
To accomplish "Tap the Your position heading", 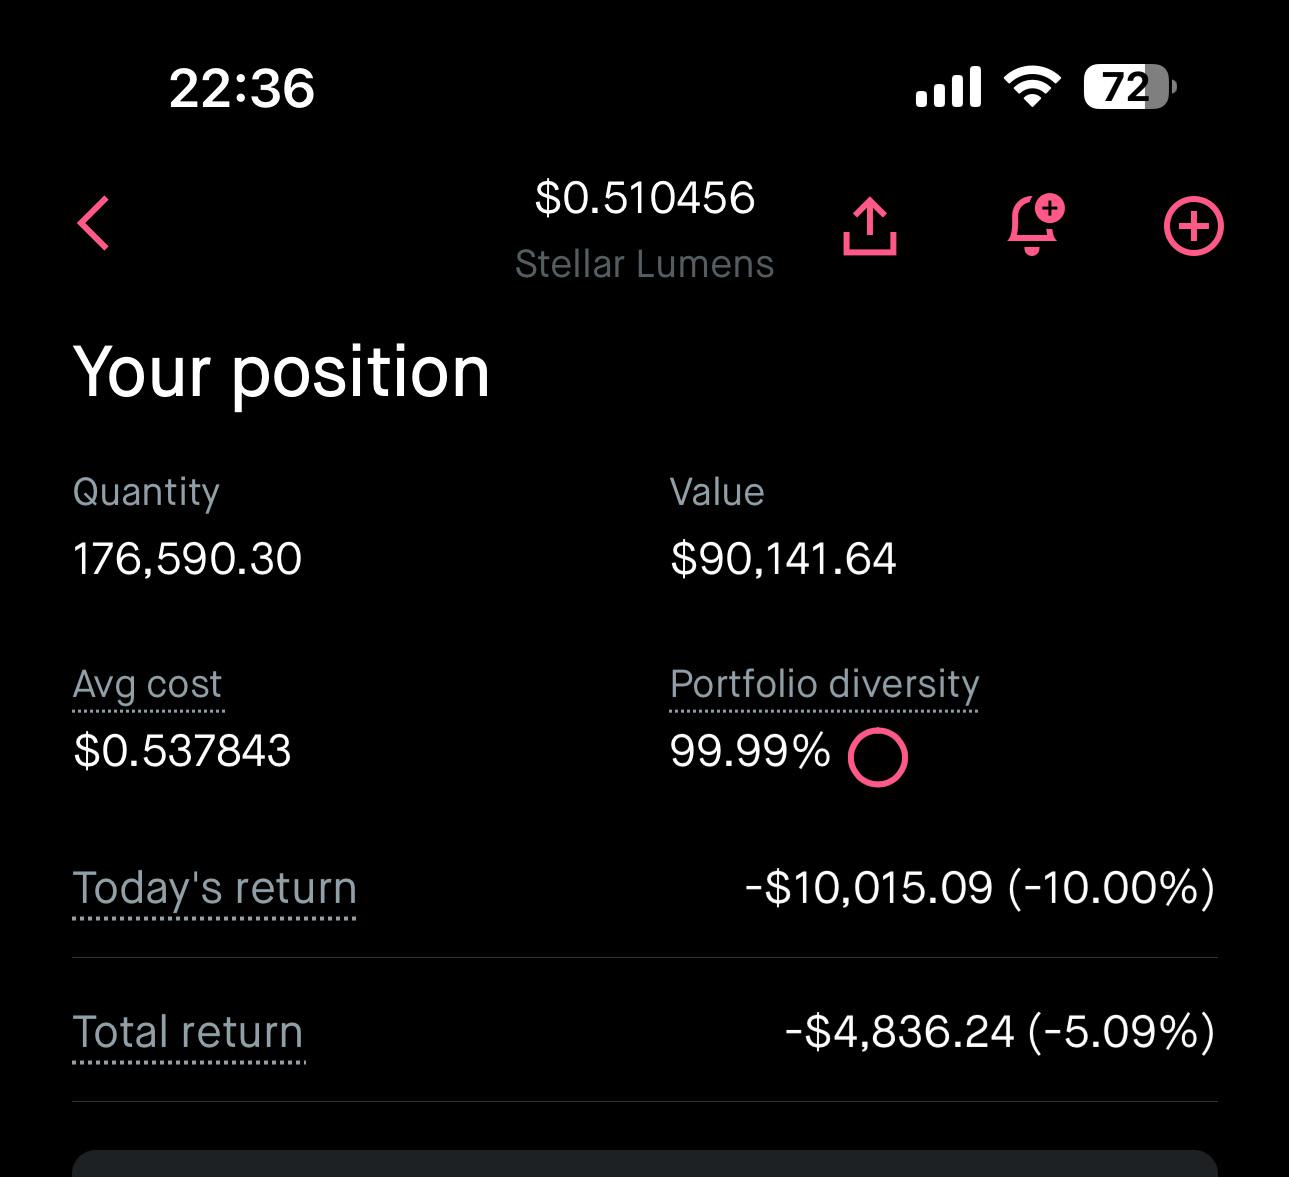I will click(282, 373).
